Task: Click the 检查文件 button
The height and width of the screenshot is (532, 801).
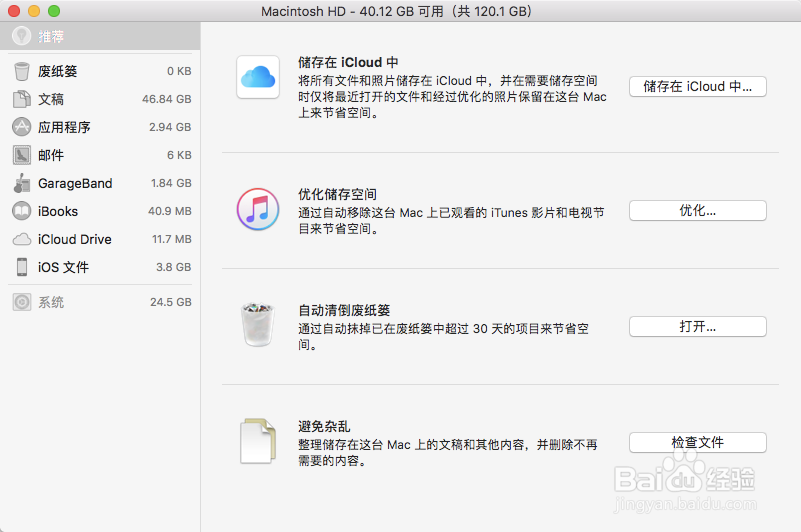Action: click(697, 443)
